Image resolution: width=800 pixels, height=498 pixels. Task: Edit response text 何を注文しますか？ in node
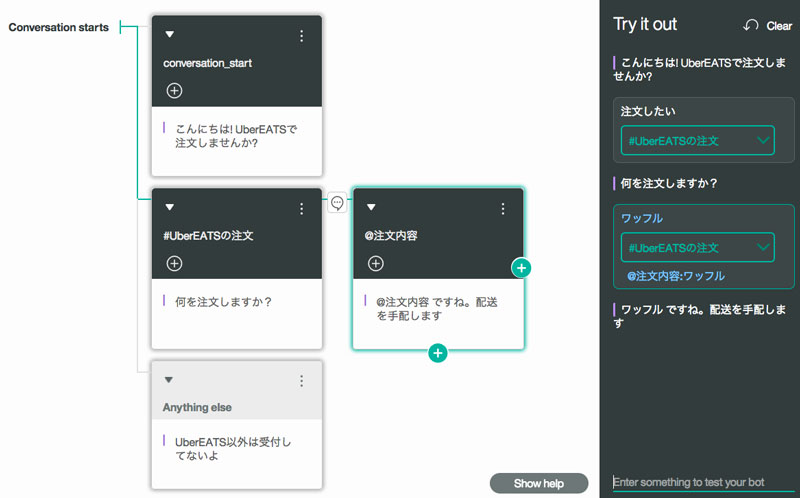click(x=223, y=302)
